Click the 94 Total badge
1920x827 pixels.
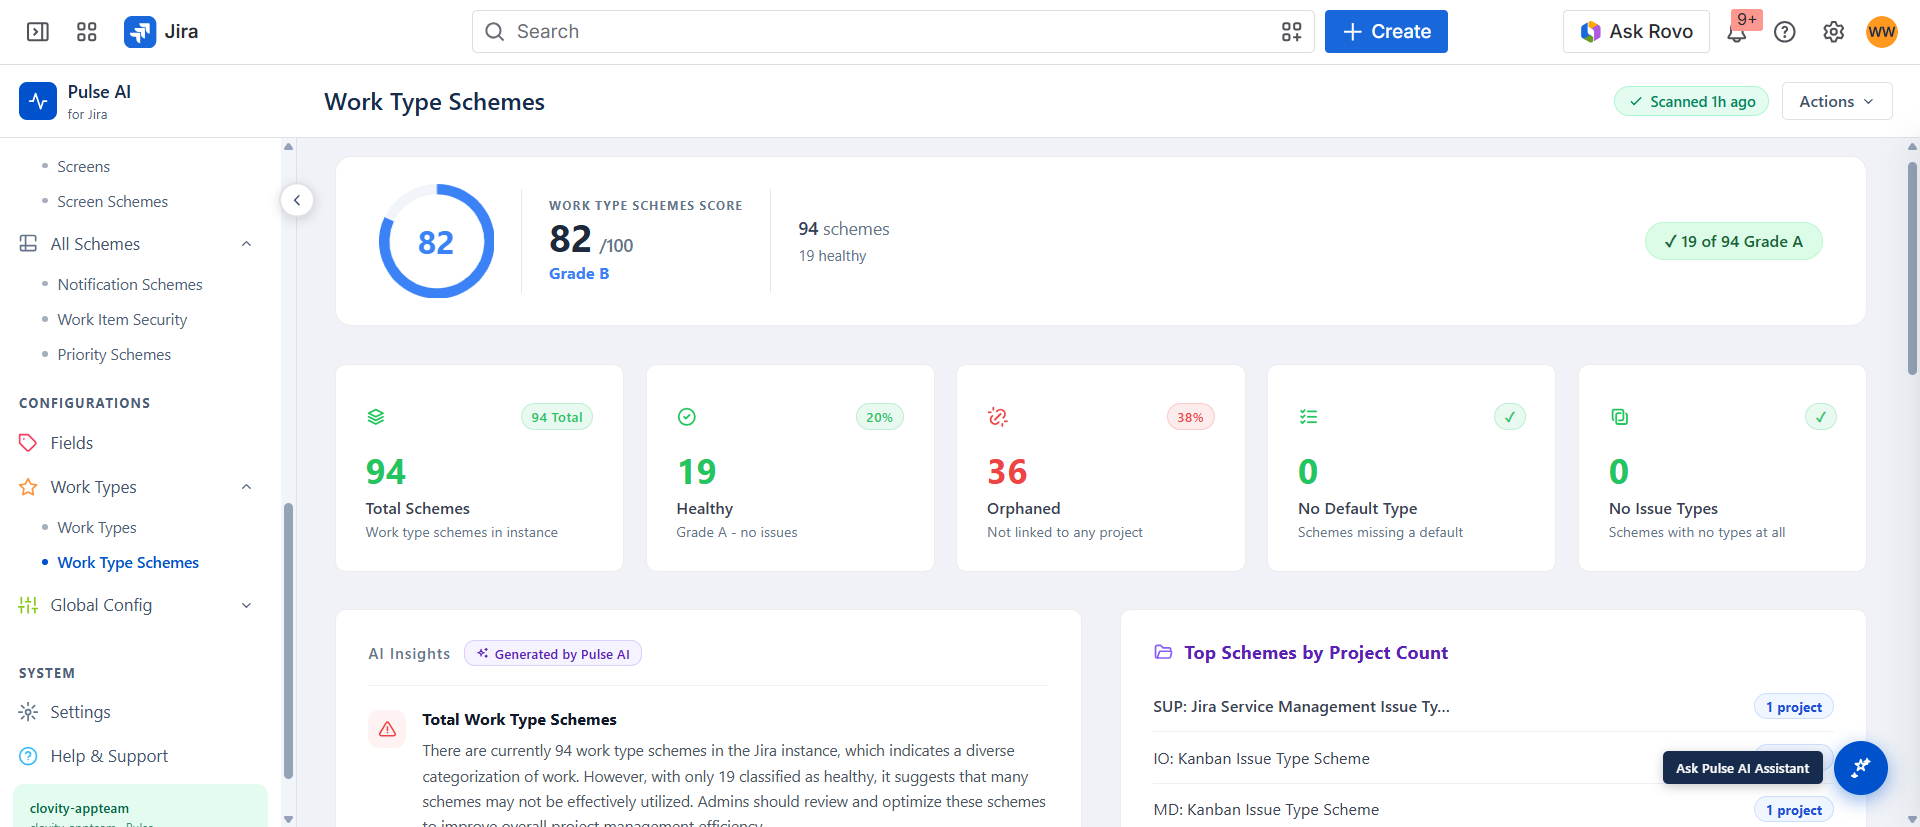(x=557, y=417)
